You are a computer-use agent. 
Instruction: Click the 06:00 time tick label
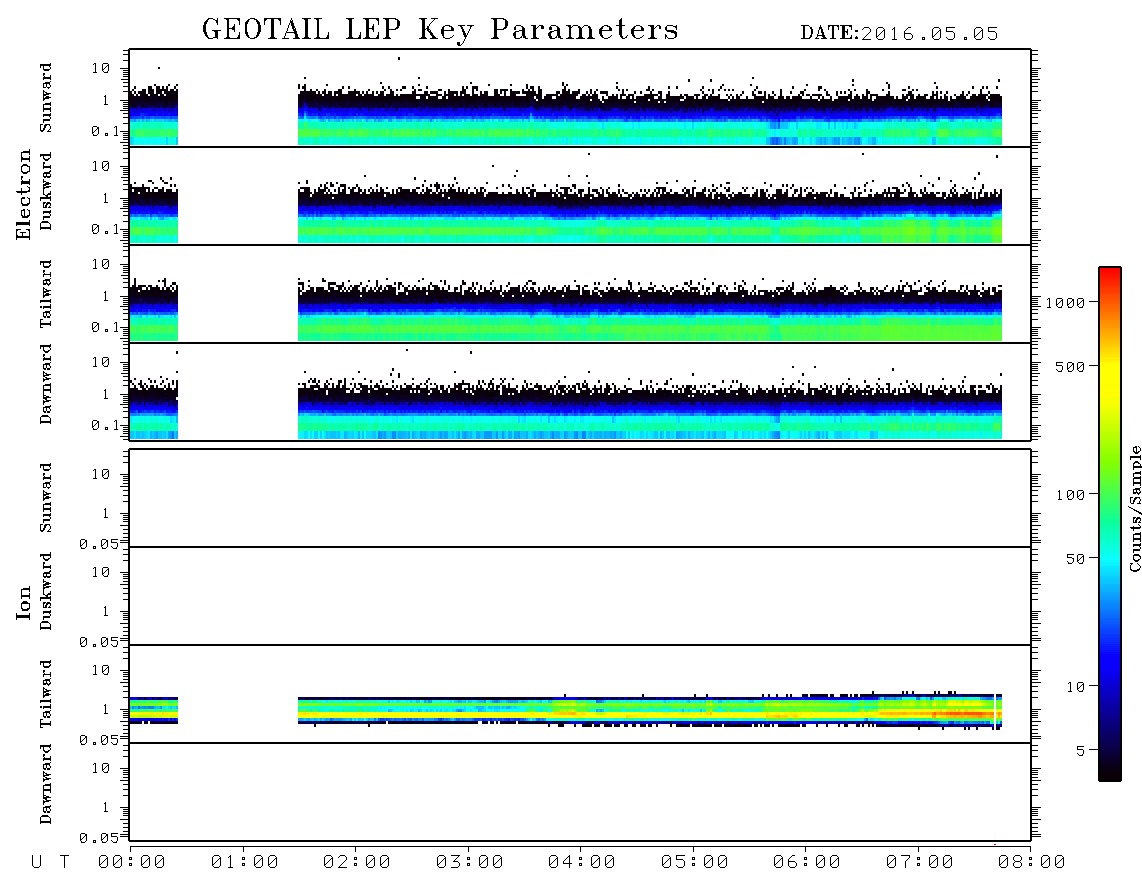coord(807,863)
